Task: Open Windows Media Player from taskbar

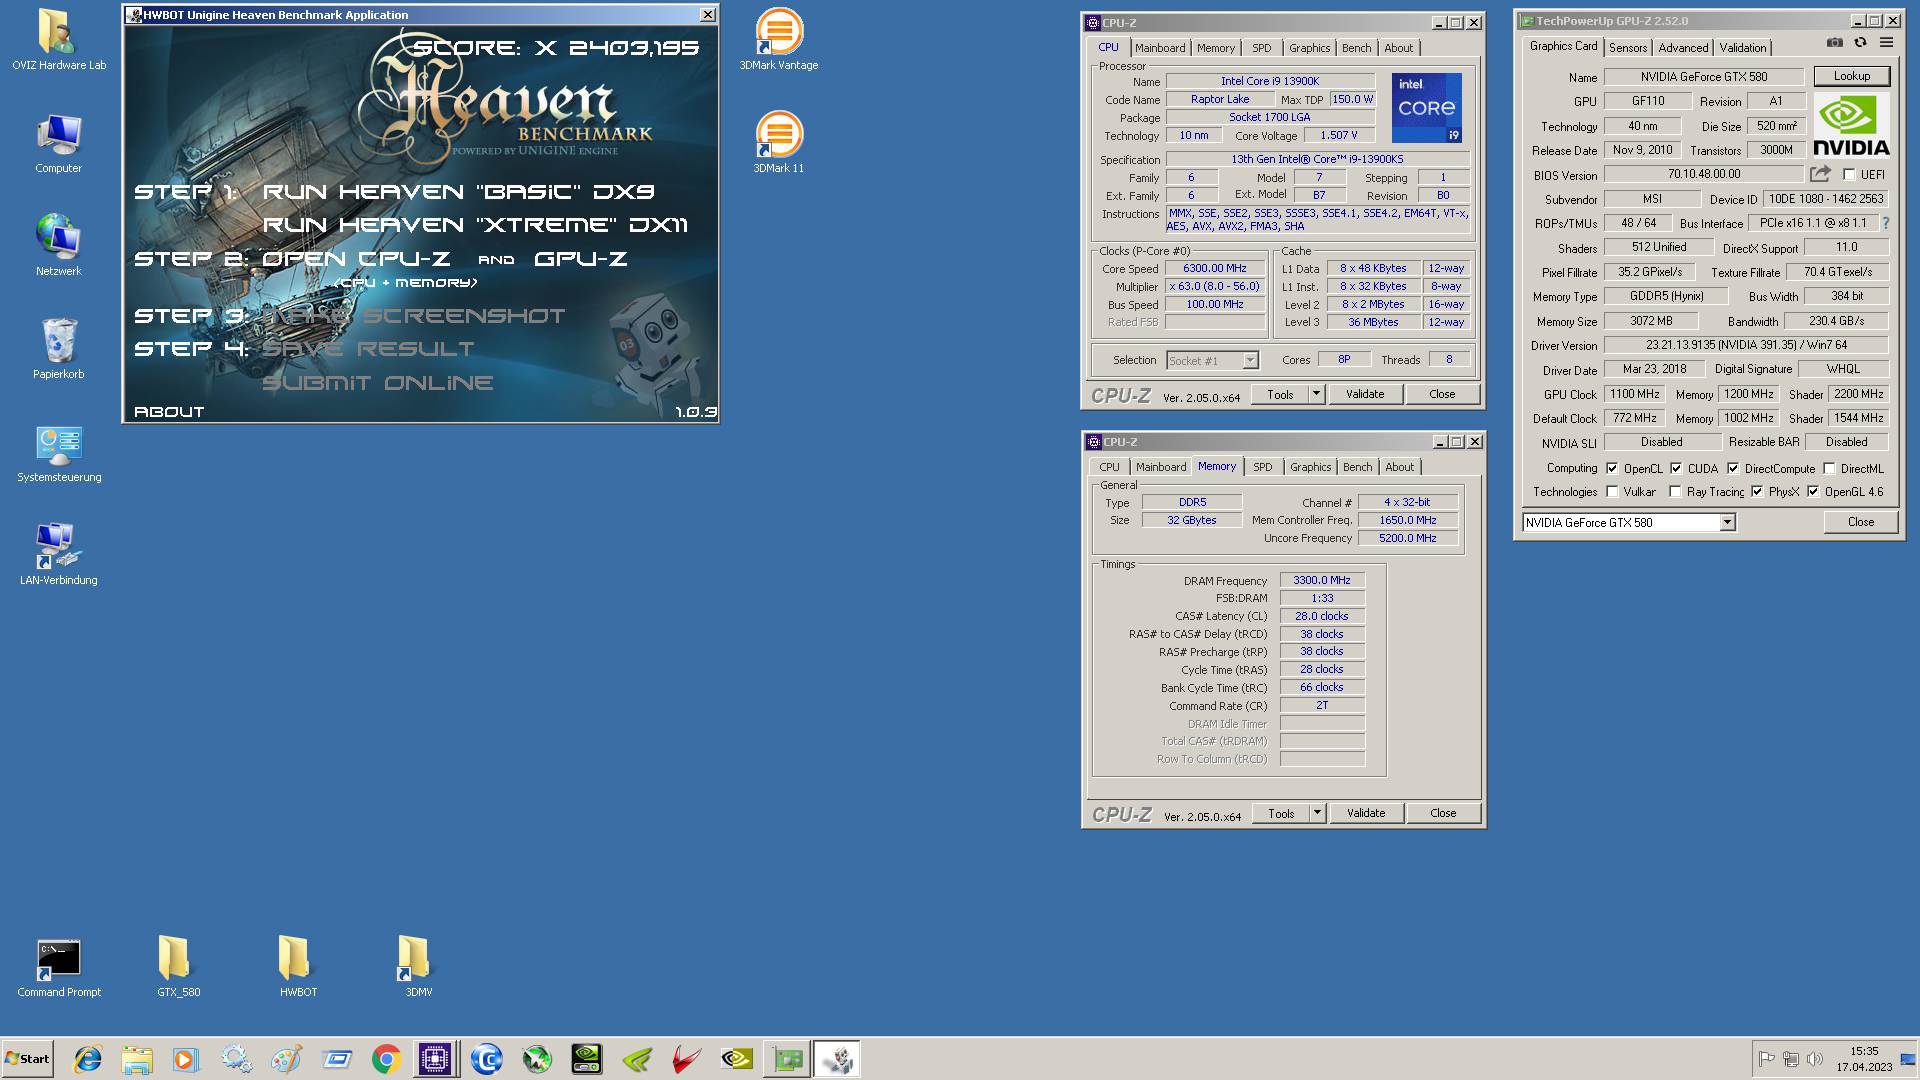Action: click(185, 1059)
